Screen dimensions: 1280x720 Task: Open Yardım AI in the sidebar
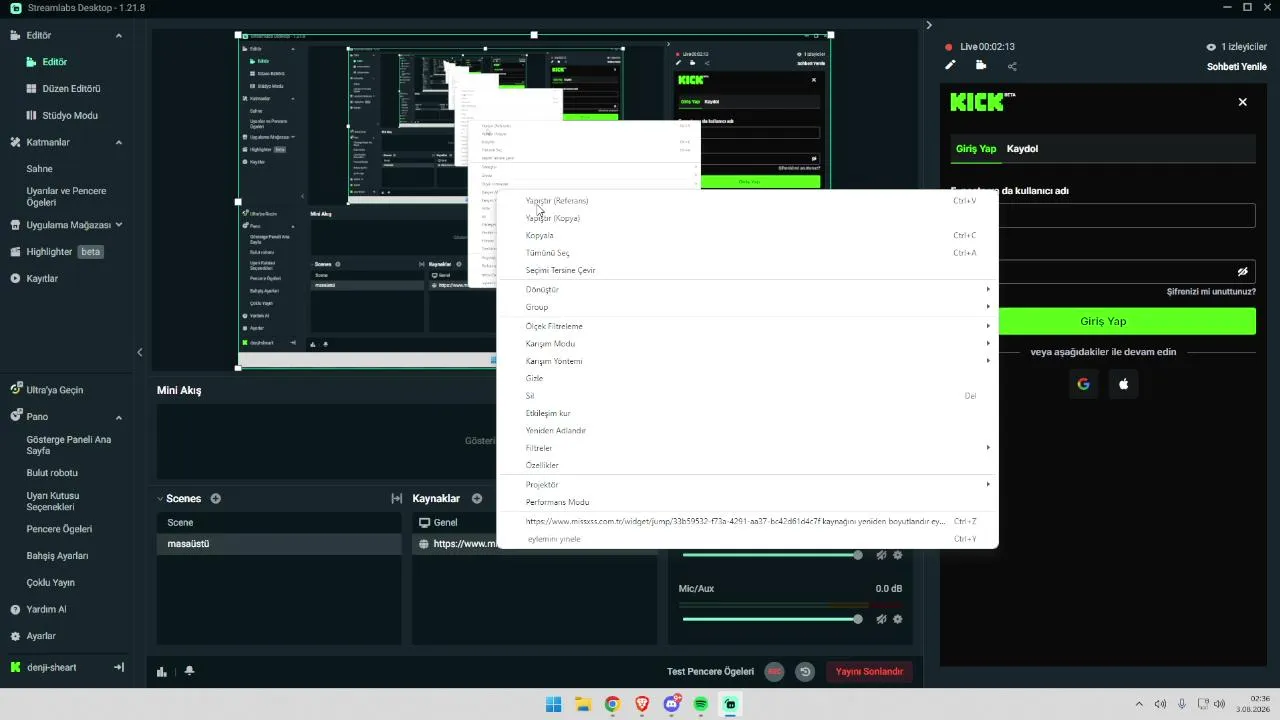[x=46, y=609]
